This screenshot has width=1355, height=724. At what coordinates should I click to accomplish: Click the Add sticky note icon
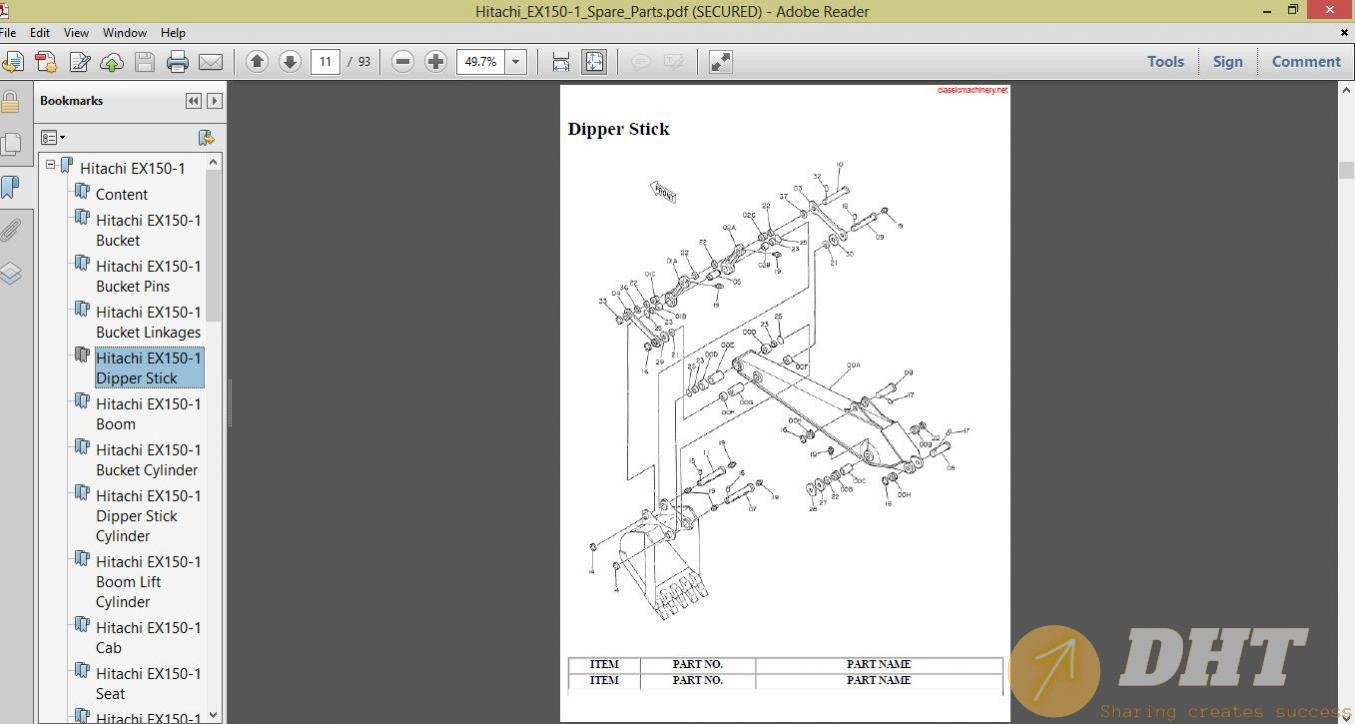coord(640,62)
